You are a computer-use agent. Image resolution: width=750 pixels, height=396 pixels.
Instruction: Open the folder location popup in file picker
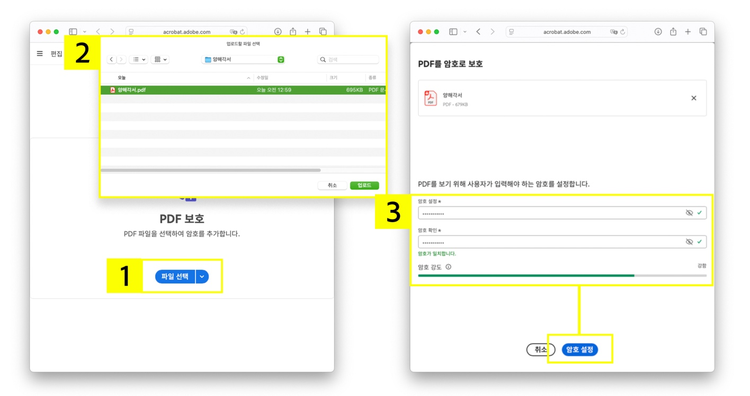coord(243,59)
